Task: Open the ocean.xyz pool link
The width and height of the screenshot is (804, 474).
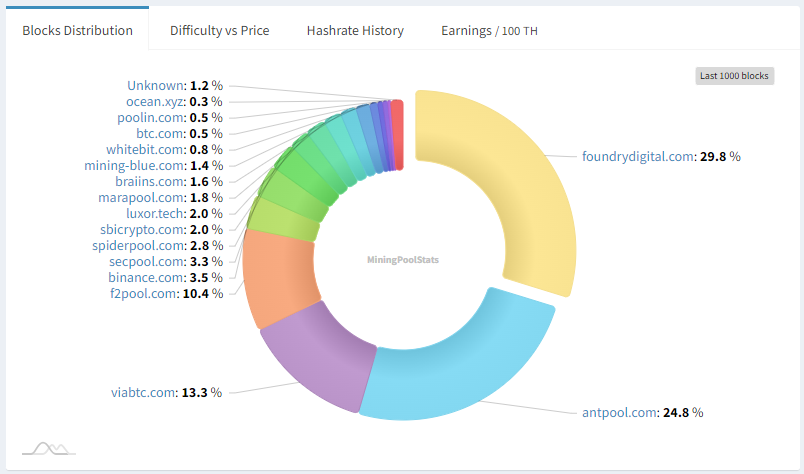Action: coord(154,102)
